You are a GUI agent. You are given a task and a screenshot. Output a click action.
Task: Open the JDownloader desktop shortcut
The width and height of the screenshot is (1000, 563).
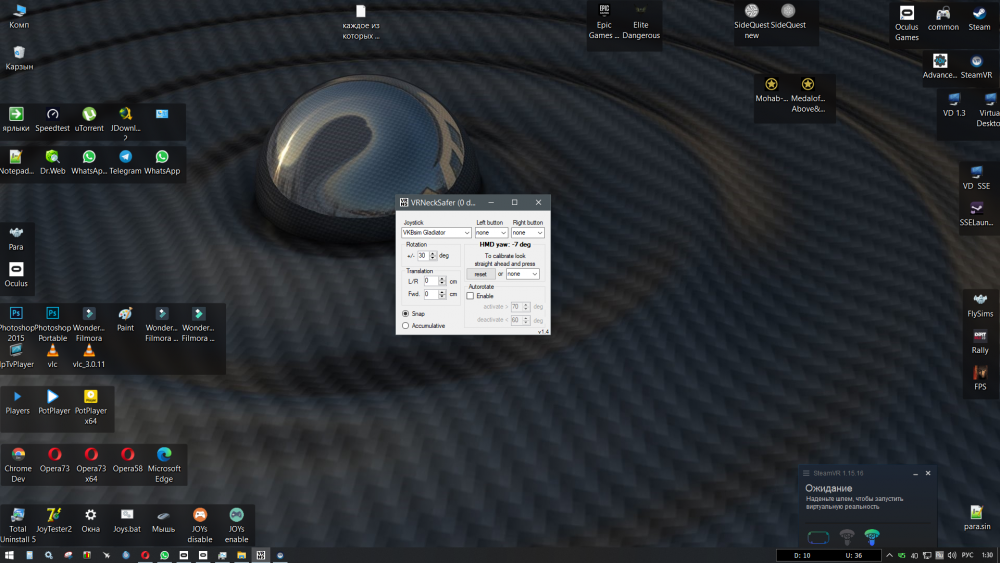tap(125, 124)
